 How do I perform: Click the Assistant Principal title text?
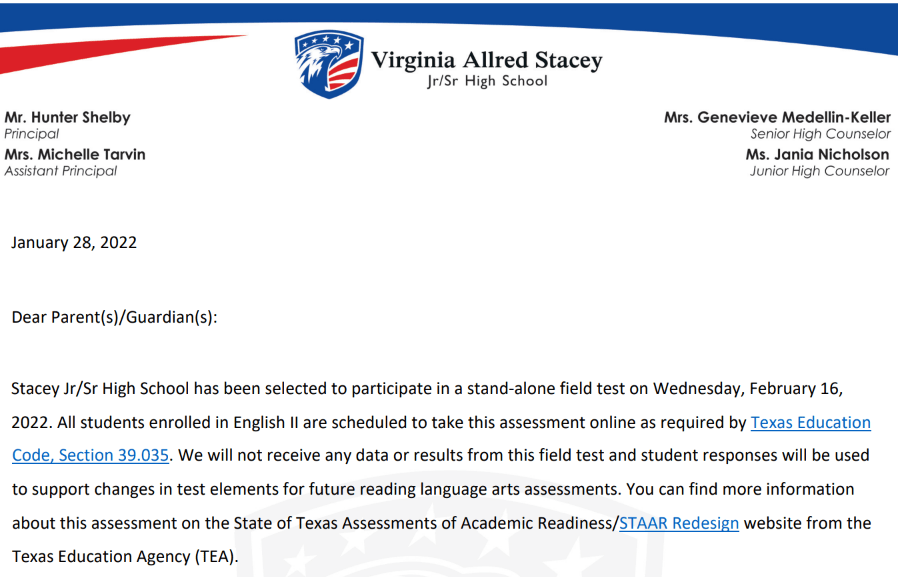point(61,171)
